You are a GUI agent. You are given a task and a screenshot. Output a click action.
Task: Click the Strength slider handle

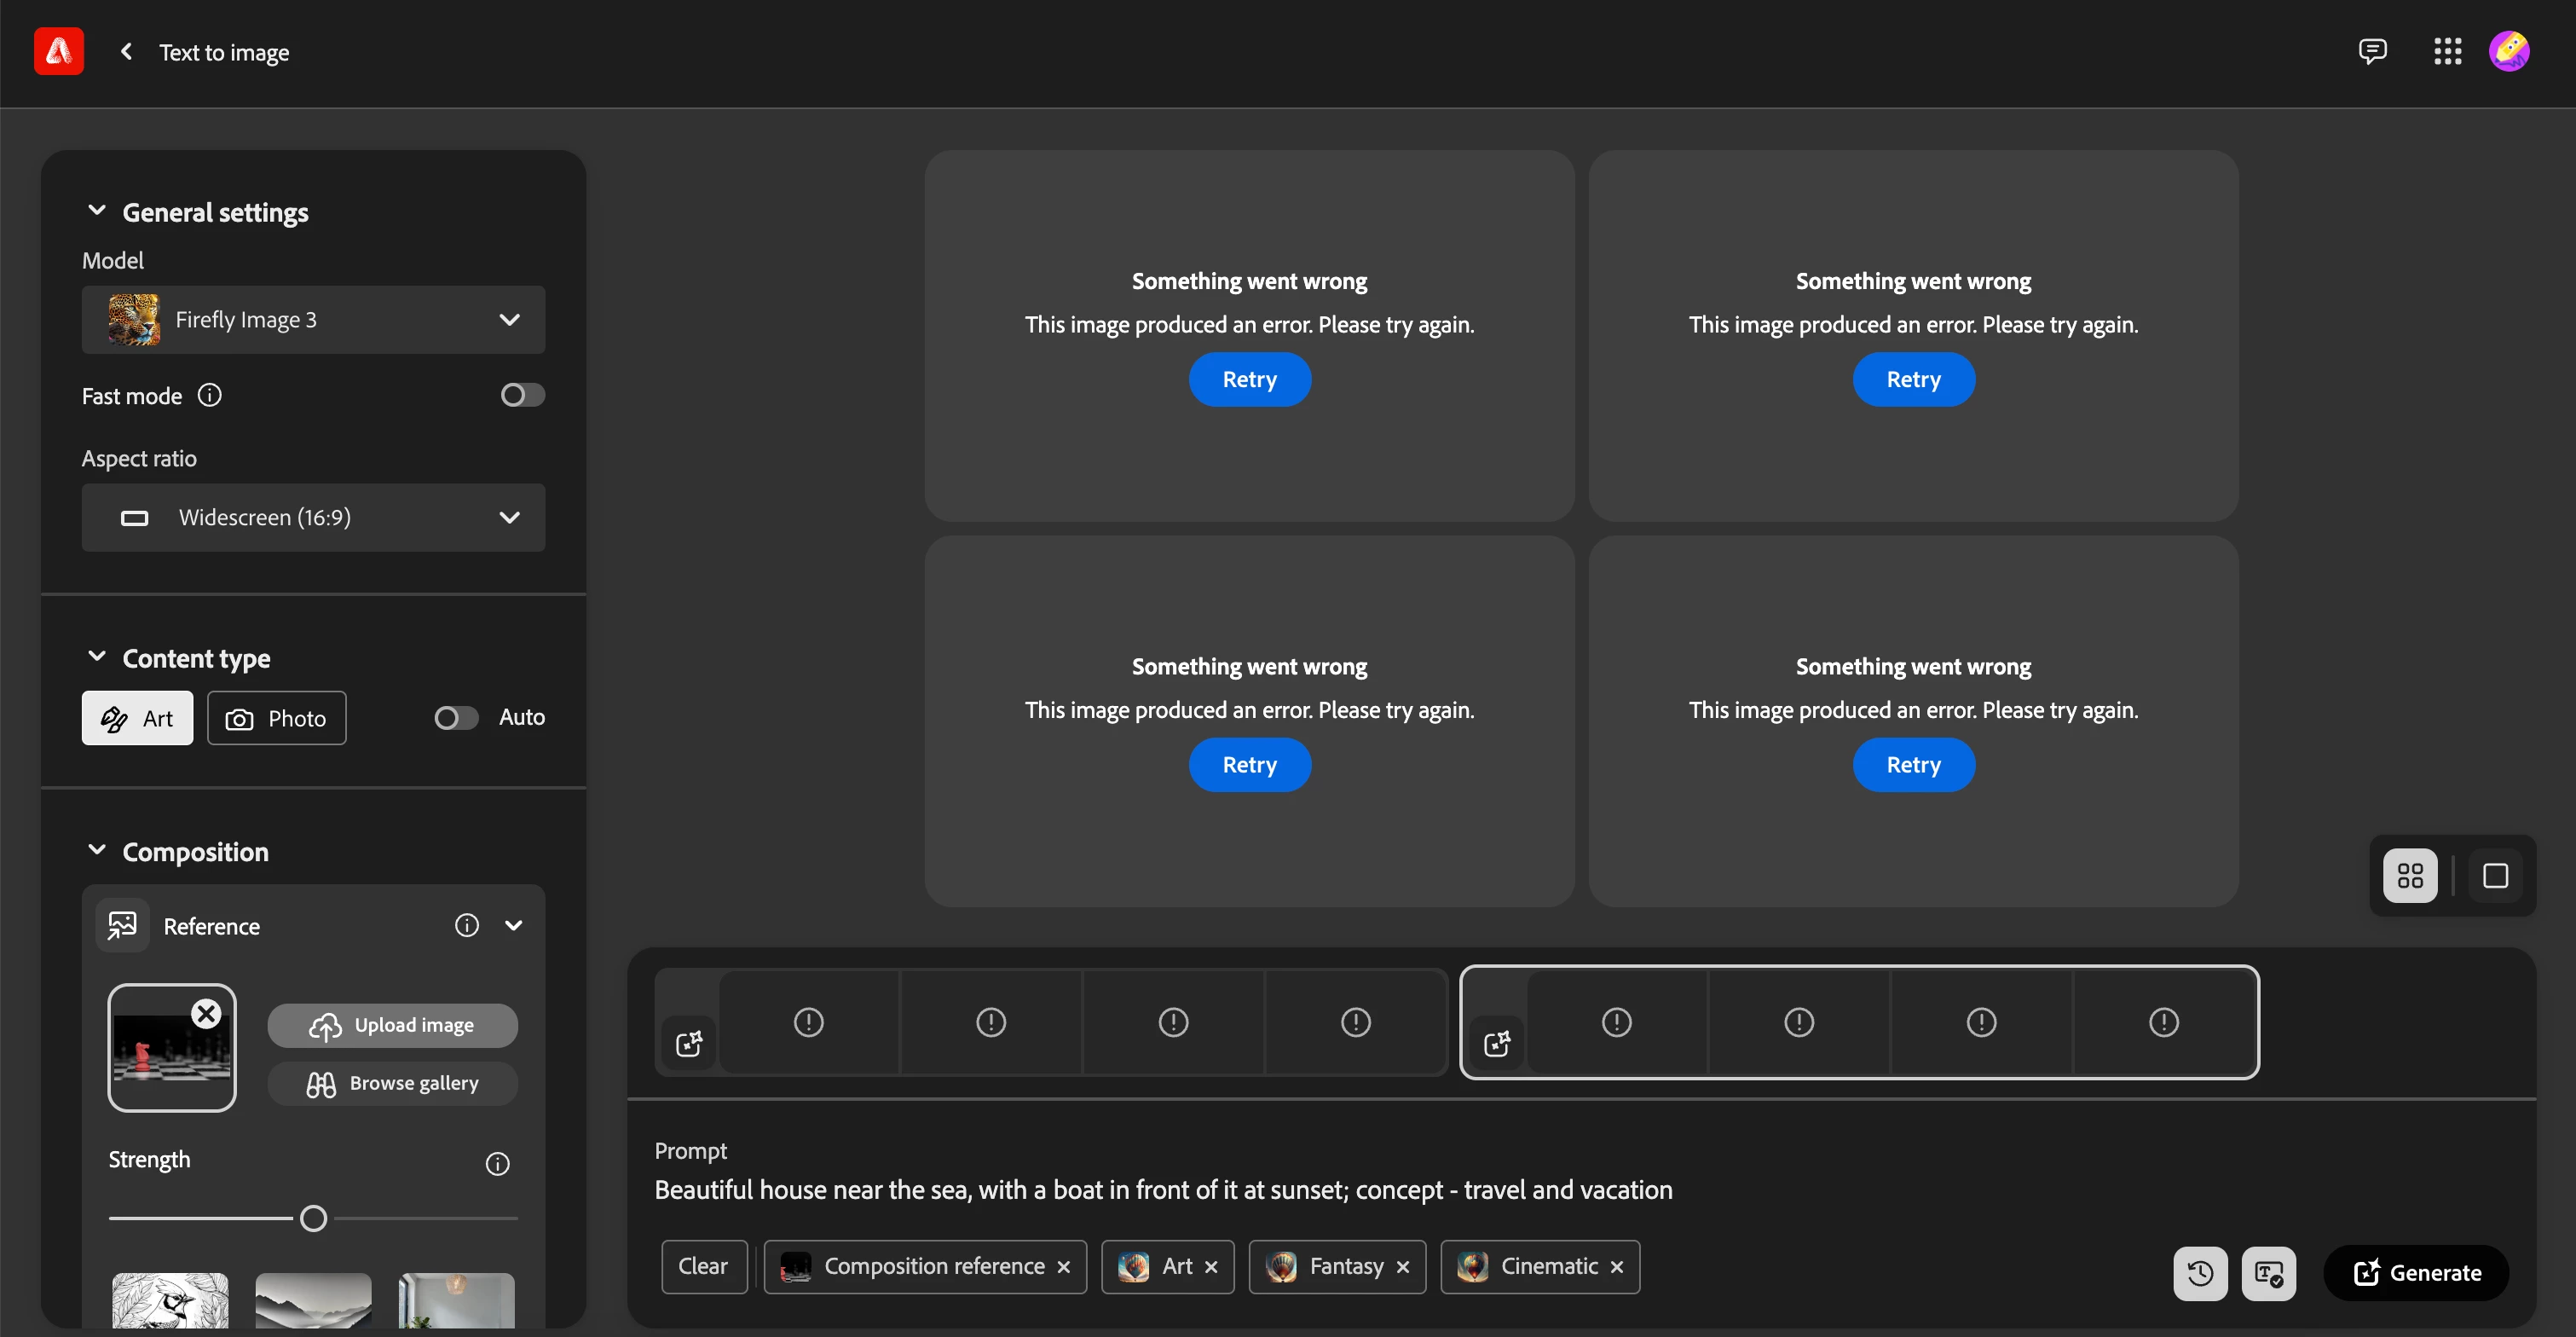313,1218
